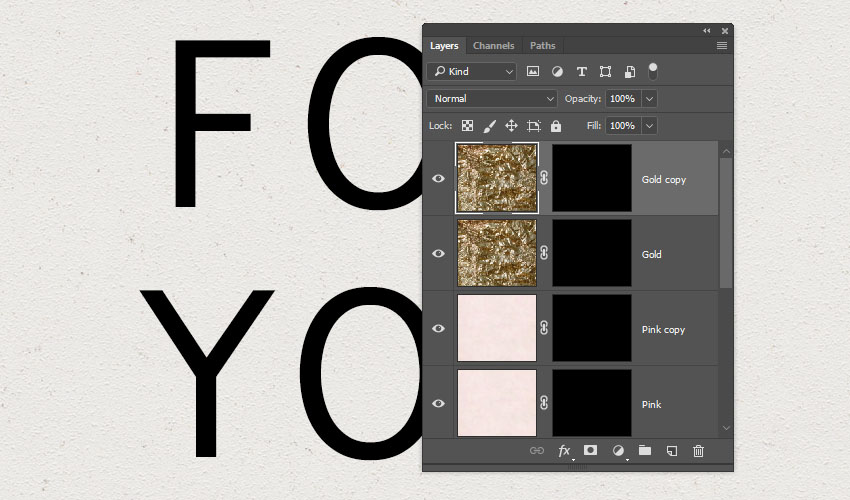Click the add layer mask icon
This screenshot has height=500, width=850.
(x=591, y=451)
